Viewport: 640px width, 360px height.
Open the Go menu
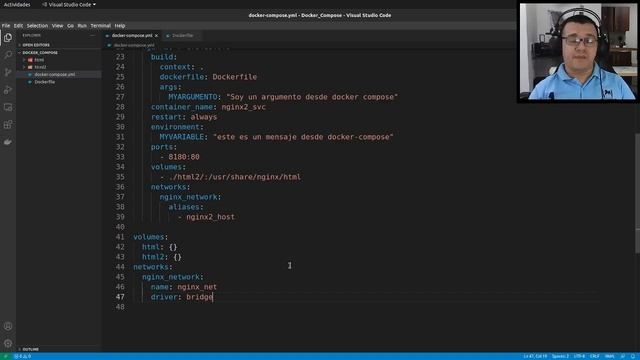pos(70,25)
